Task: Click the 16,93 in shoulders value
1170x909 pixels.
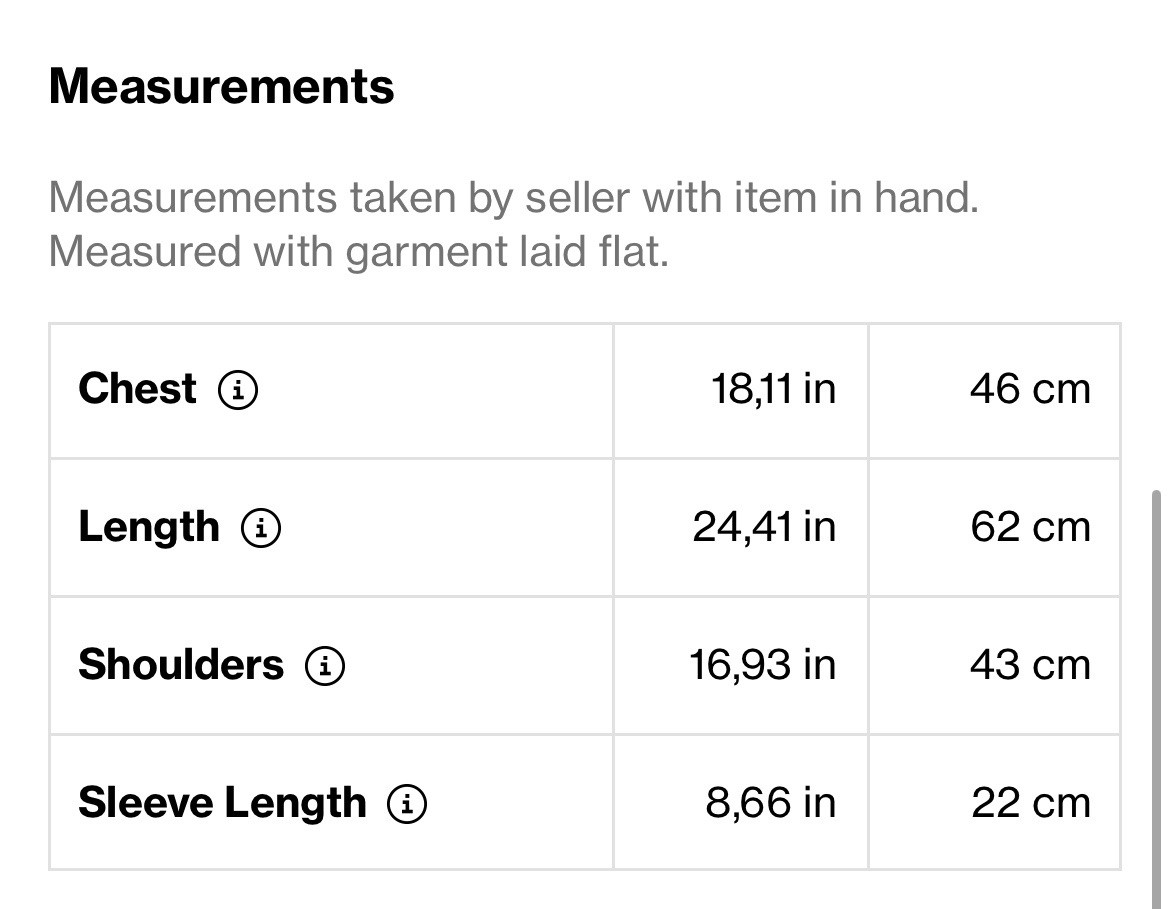Action: click(762, 665)
